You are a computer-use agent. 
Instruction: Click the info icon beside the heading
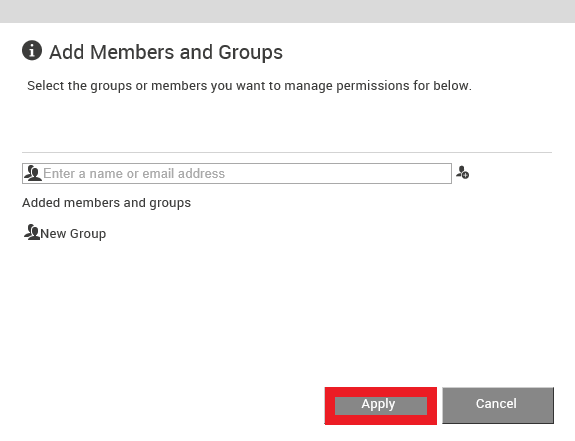[x=32, y=50]
